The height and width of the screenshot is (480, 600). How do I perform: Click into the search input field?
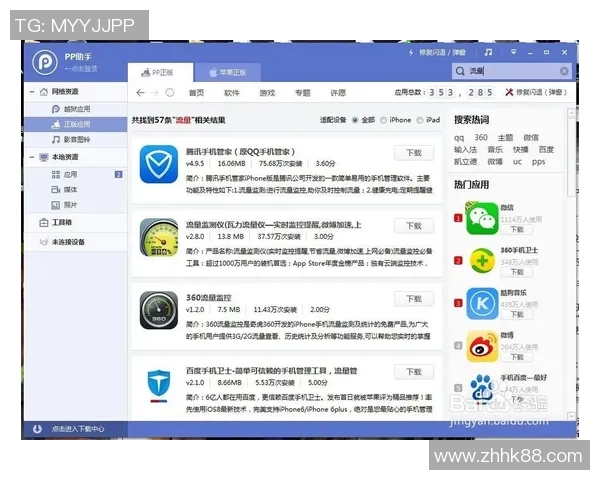512,71
